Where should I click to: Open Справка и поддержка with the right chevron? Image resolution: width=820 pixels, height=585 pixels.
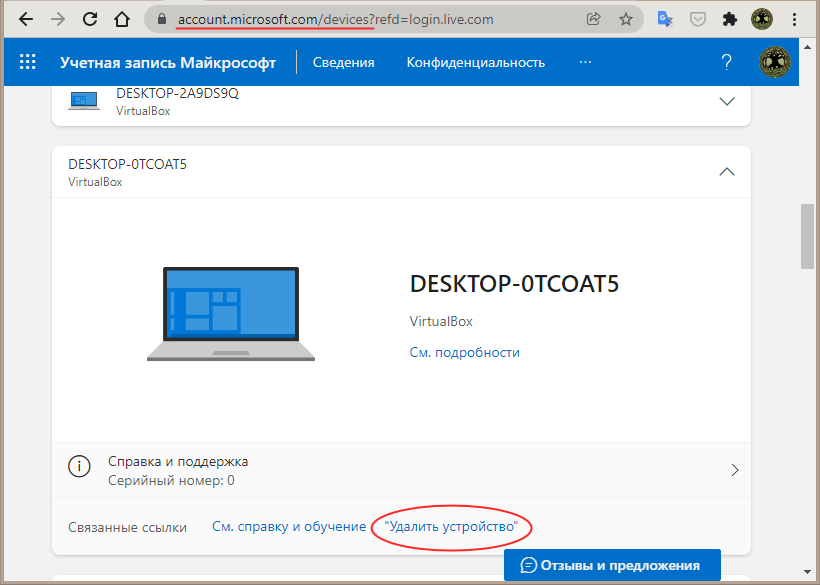735,470
